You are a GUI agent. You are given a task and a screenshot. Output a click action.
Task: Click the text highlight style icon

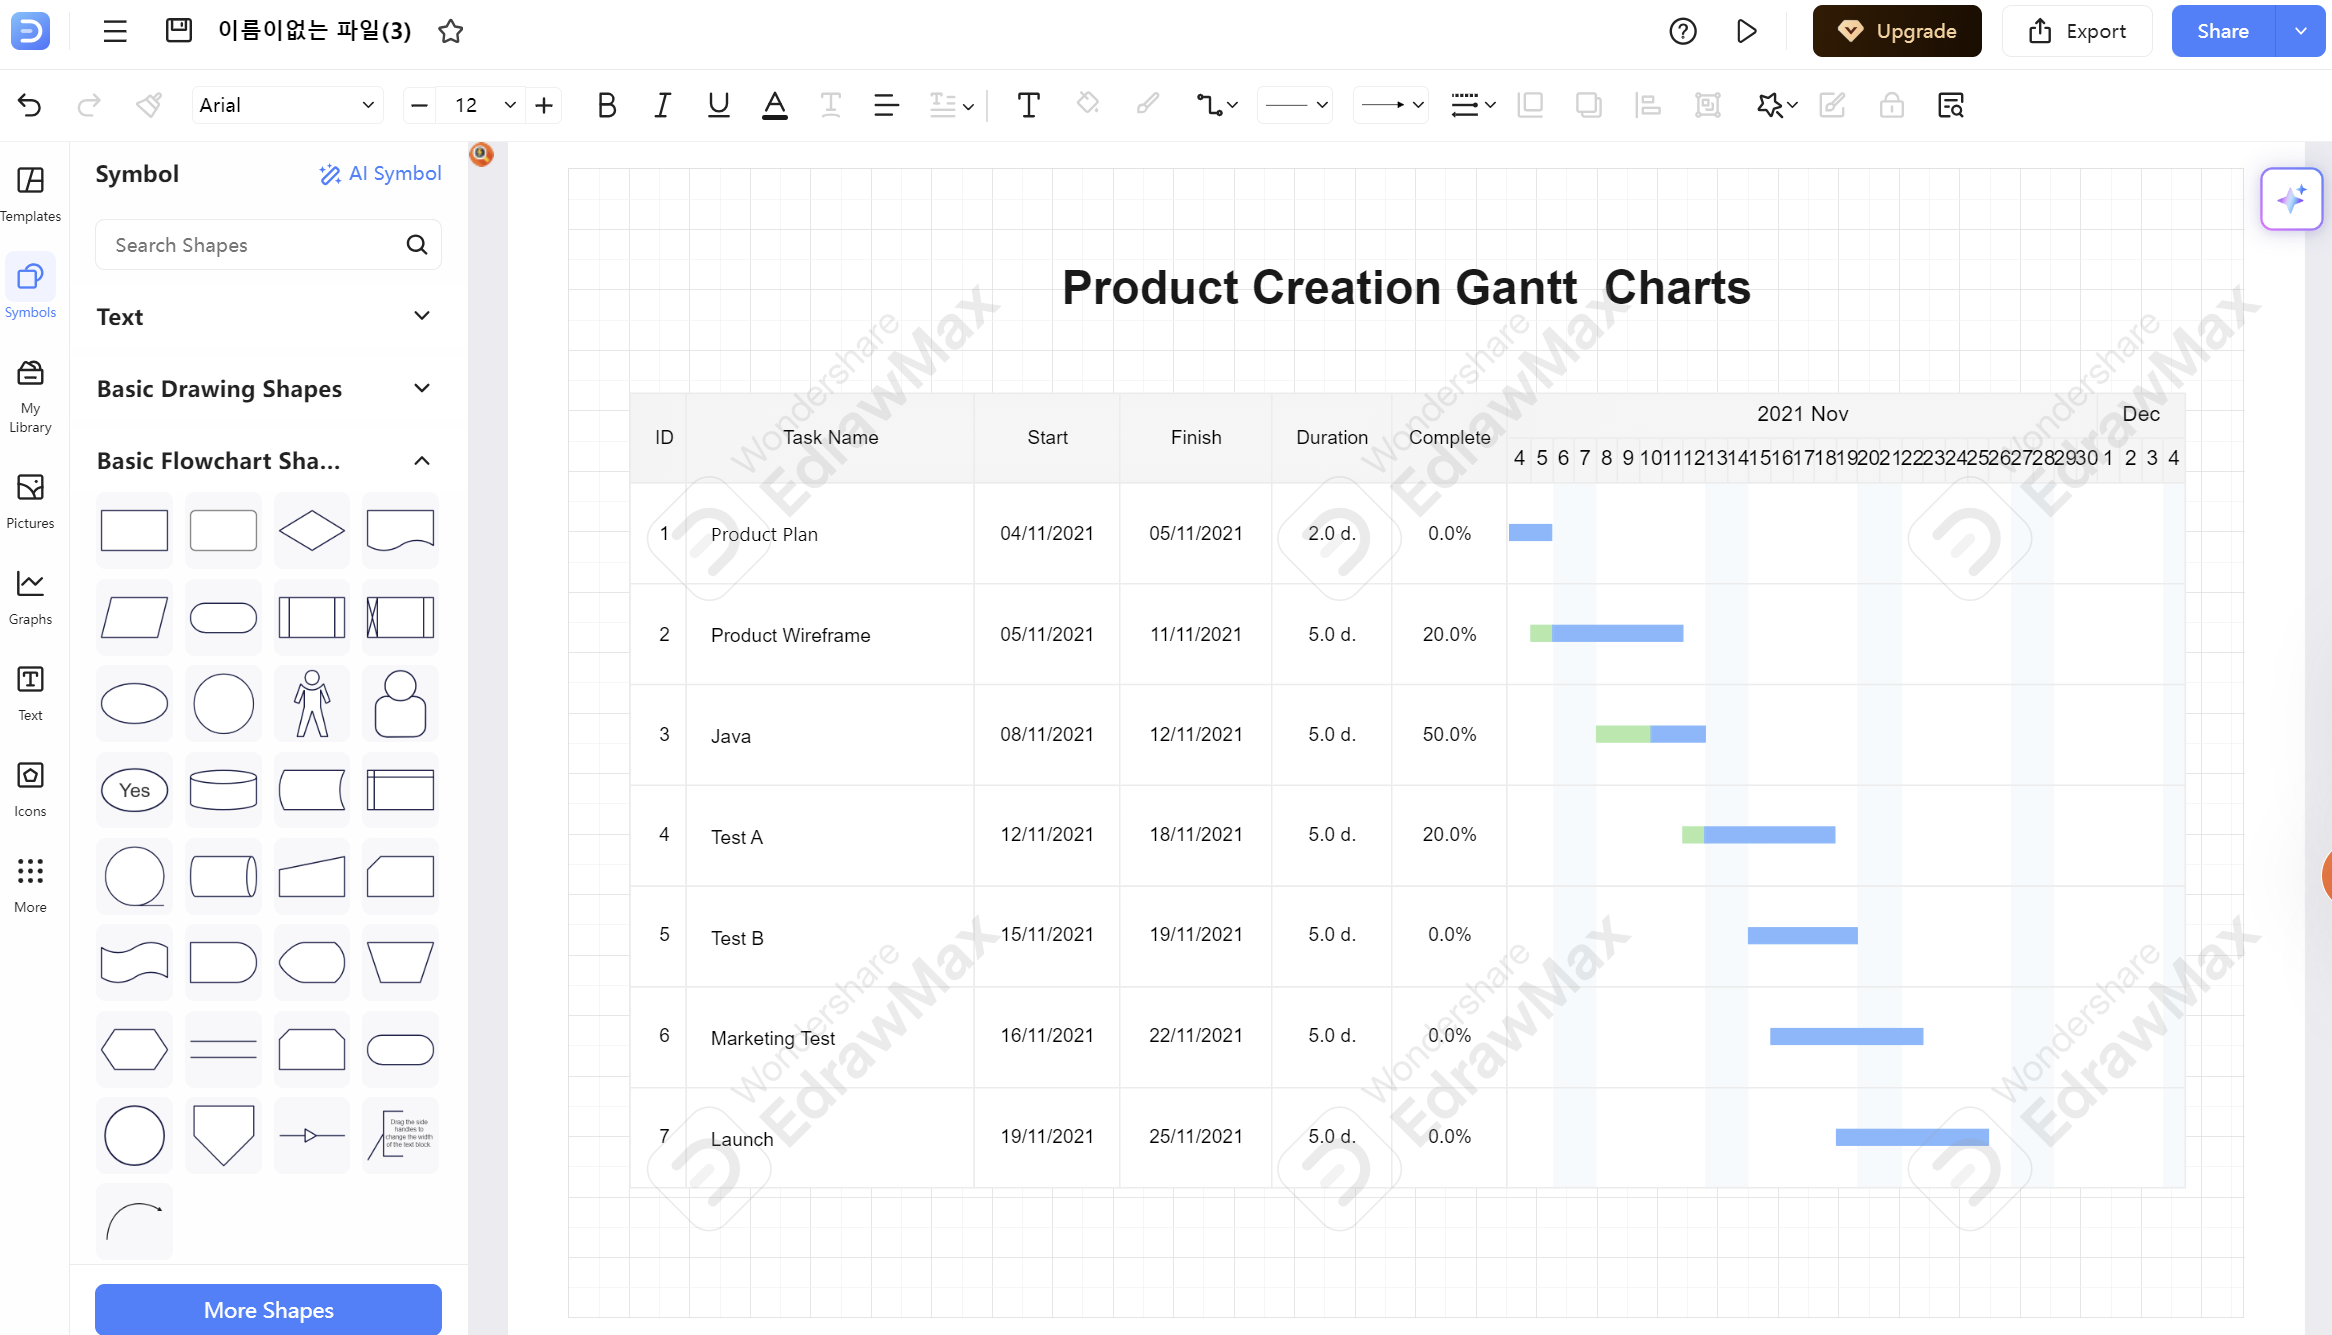pos(830,105)
